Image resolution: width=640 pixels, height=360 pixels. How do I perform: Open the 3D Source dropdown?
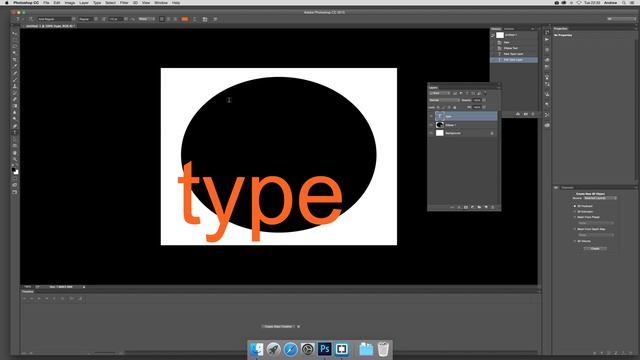[x=600, y=198]
